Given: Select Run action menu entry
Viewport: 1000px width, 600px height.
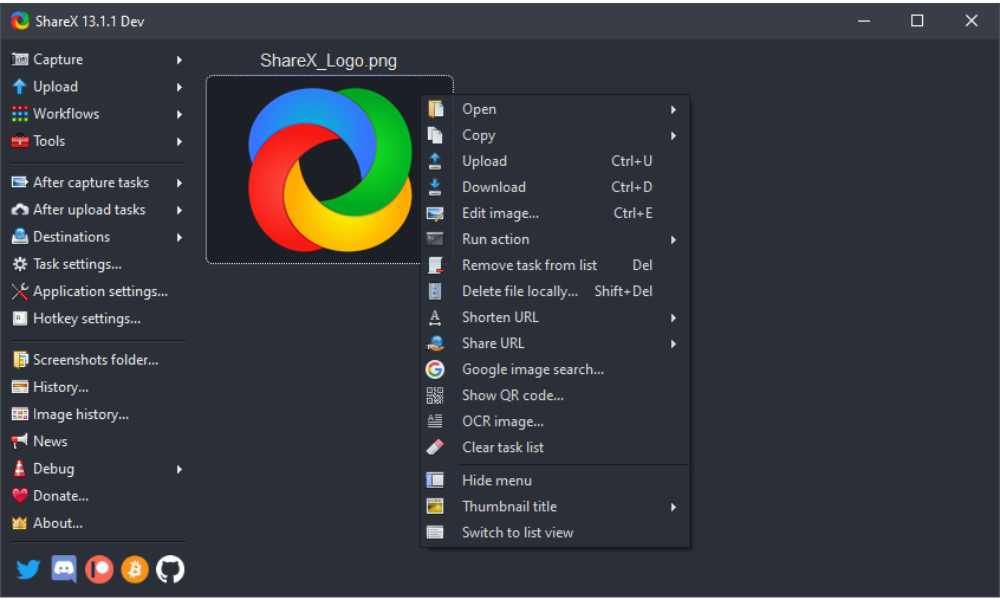Looking at the screenshot, I should click(554, 239).
